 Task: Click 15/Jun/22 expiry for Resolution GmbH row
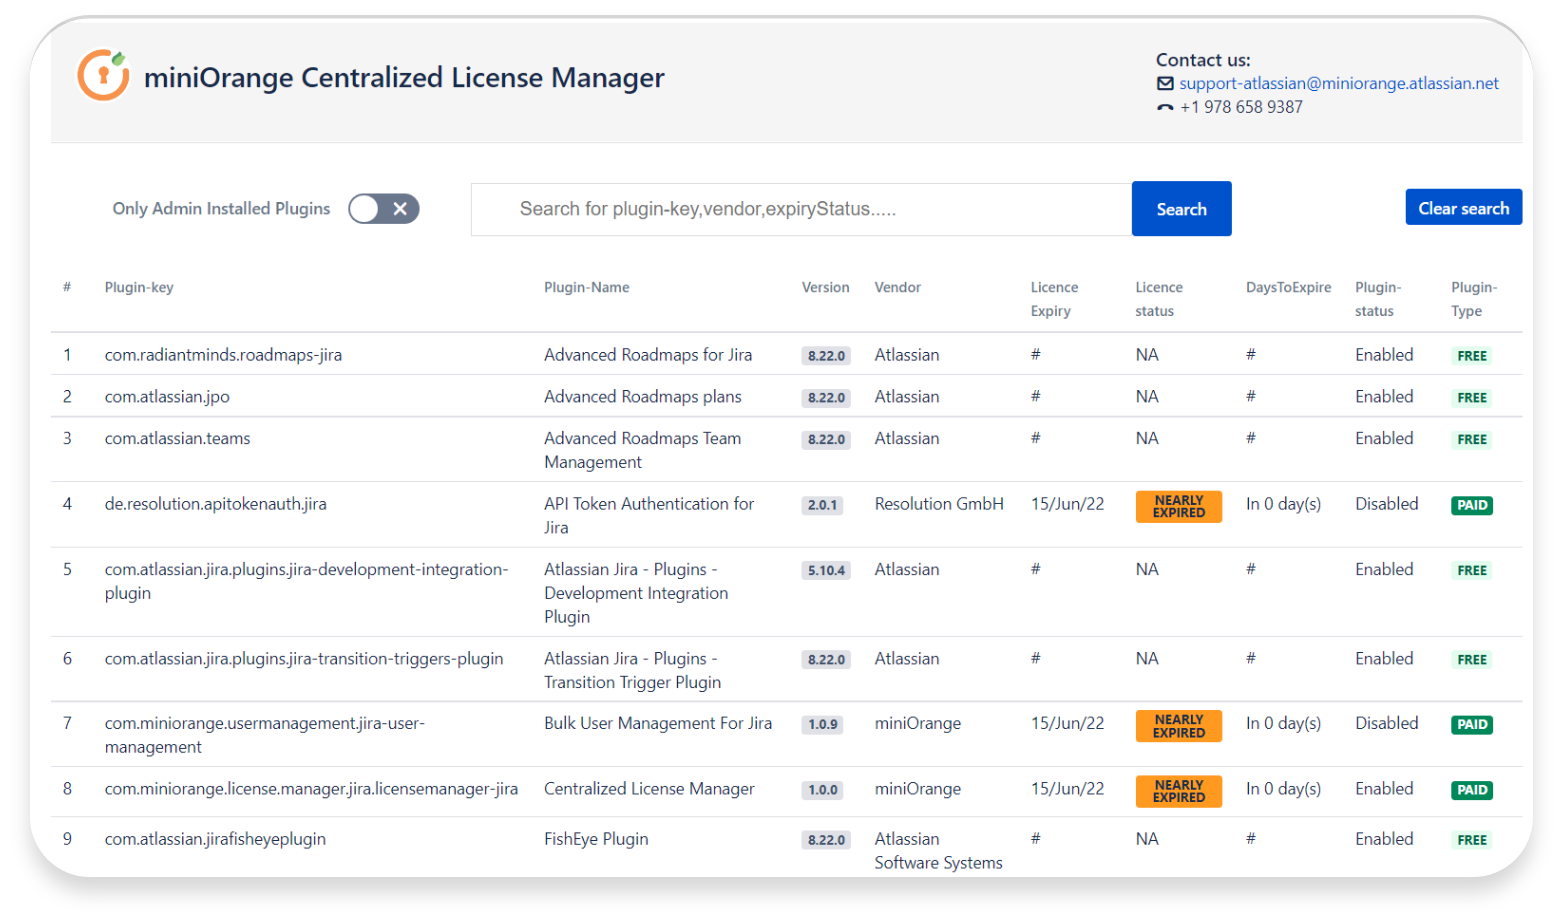click(x=1068, y=504)
